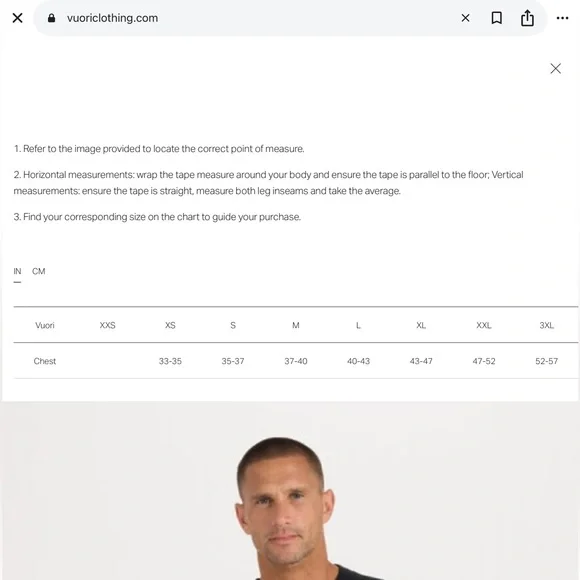Select the 3XL size column header
Image resolution: width=580 pixels, height=580 pixels.
pos(546,325)
